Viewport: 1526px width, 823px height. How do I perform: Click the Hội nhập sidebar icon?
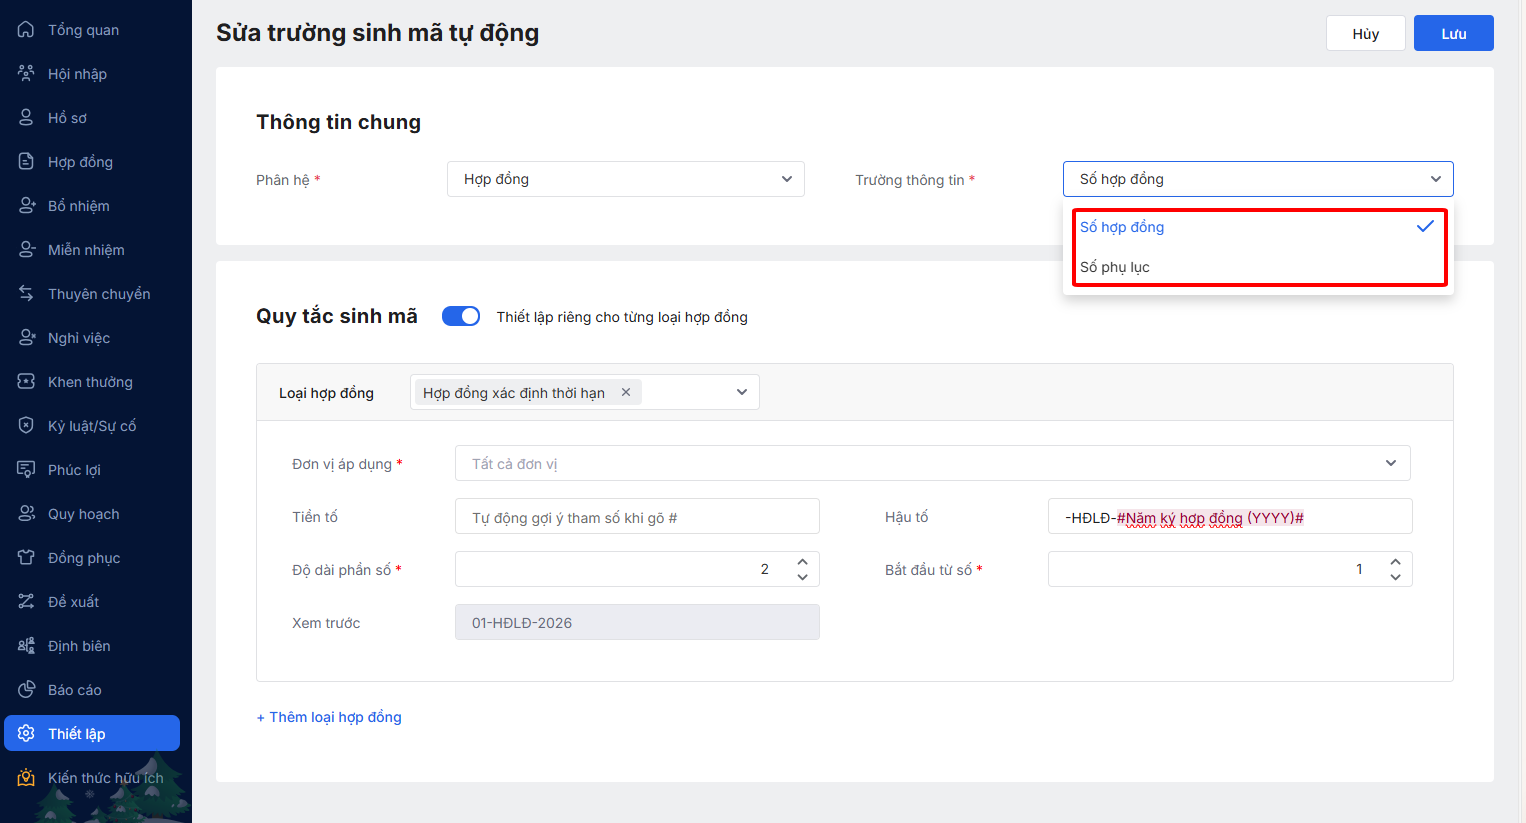pos(26,74)
